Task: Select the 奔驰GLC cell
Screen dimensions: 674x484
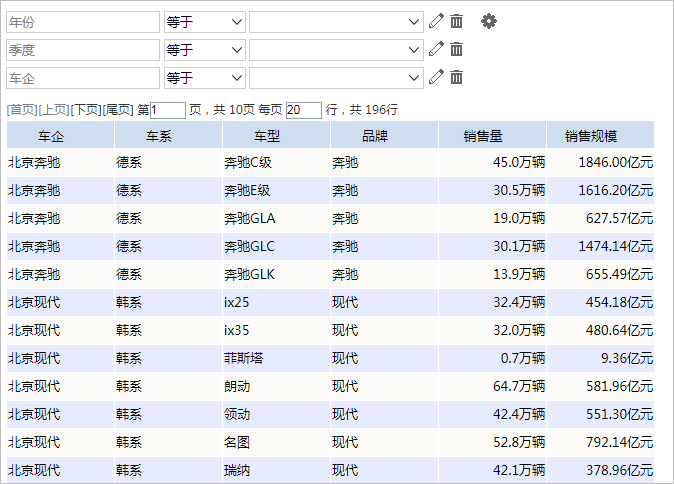Action: (x=276, y=246)
